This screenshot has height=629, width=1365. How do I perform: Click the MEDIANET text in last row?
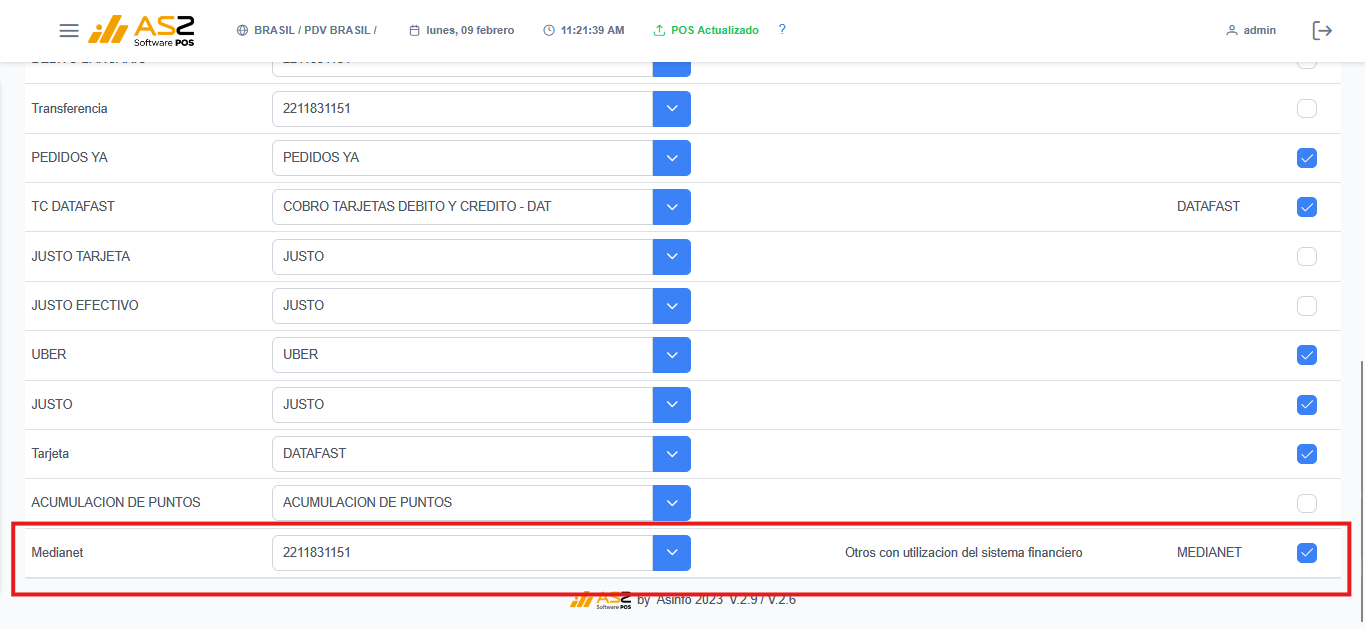pos(1209,552)
